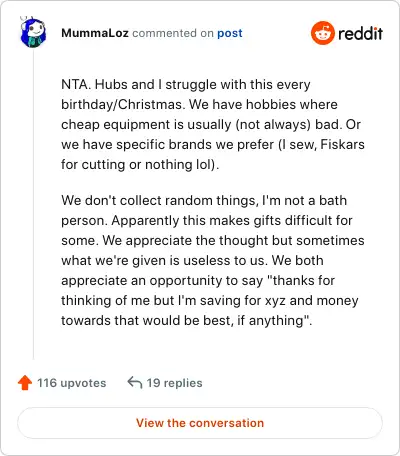Open MummaLoz's Snoo avatar image
This screenshot has width=400, height=456.
pyautogui.click(x=33, y=32)
